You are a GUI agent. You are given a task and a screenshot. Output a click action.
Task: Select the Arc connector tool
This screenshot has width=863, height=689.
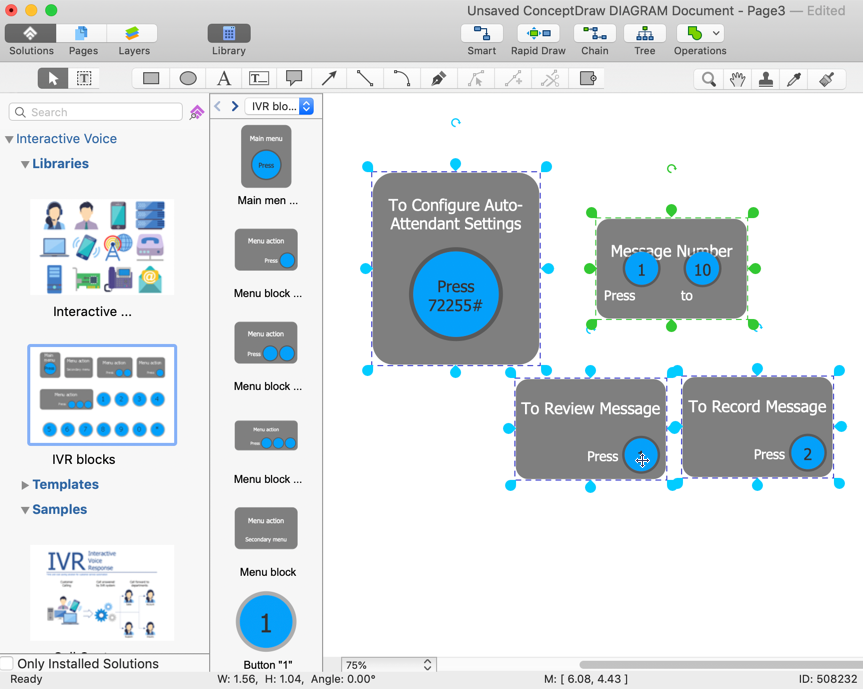click(x=402, y=78)
